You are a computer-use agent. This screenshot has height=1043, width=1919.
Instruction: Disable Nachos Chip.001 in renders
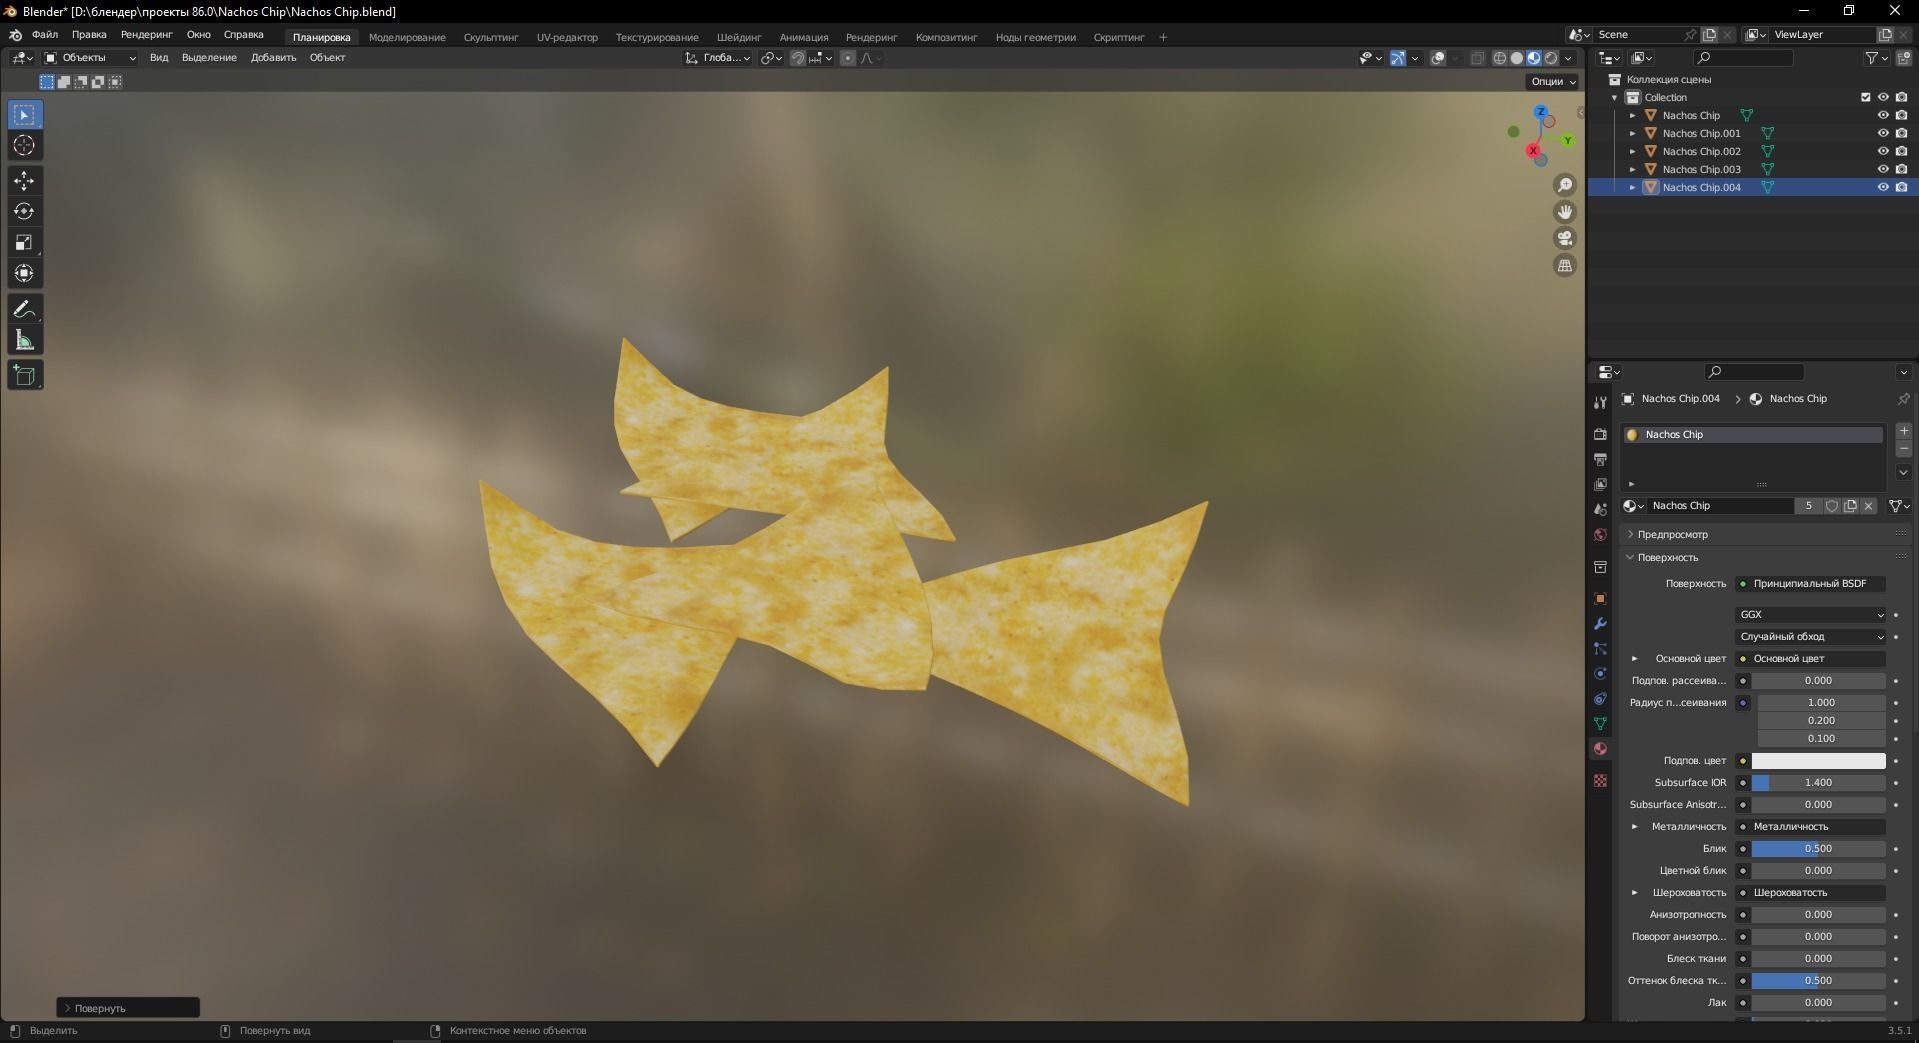click(1901, 133)
